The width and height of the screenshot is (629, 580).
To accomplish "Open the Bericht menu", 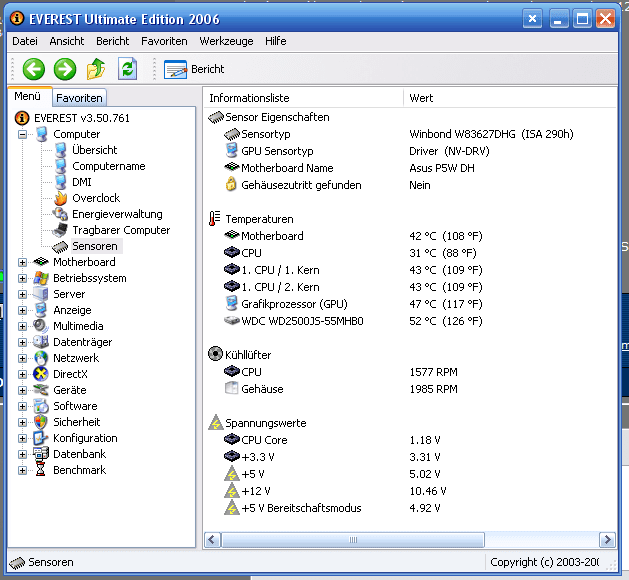I will (112, 41).
